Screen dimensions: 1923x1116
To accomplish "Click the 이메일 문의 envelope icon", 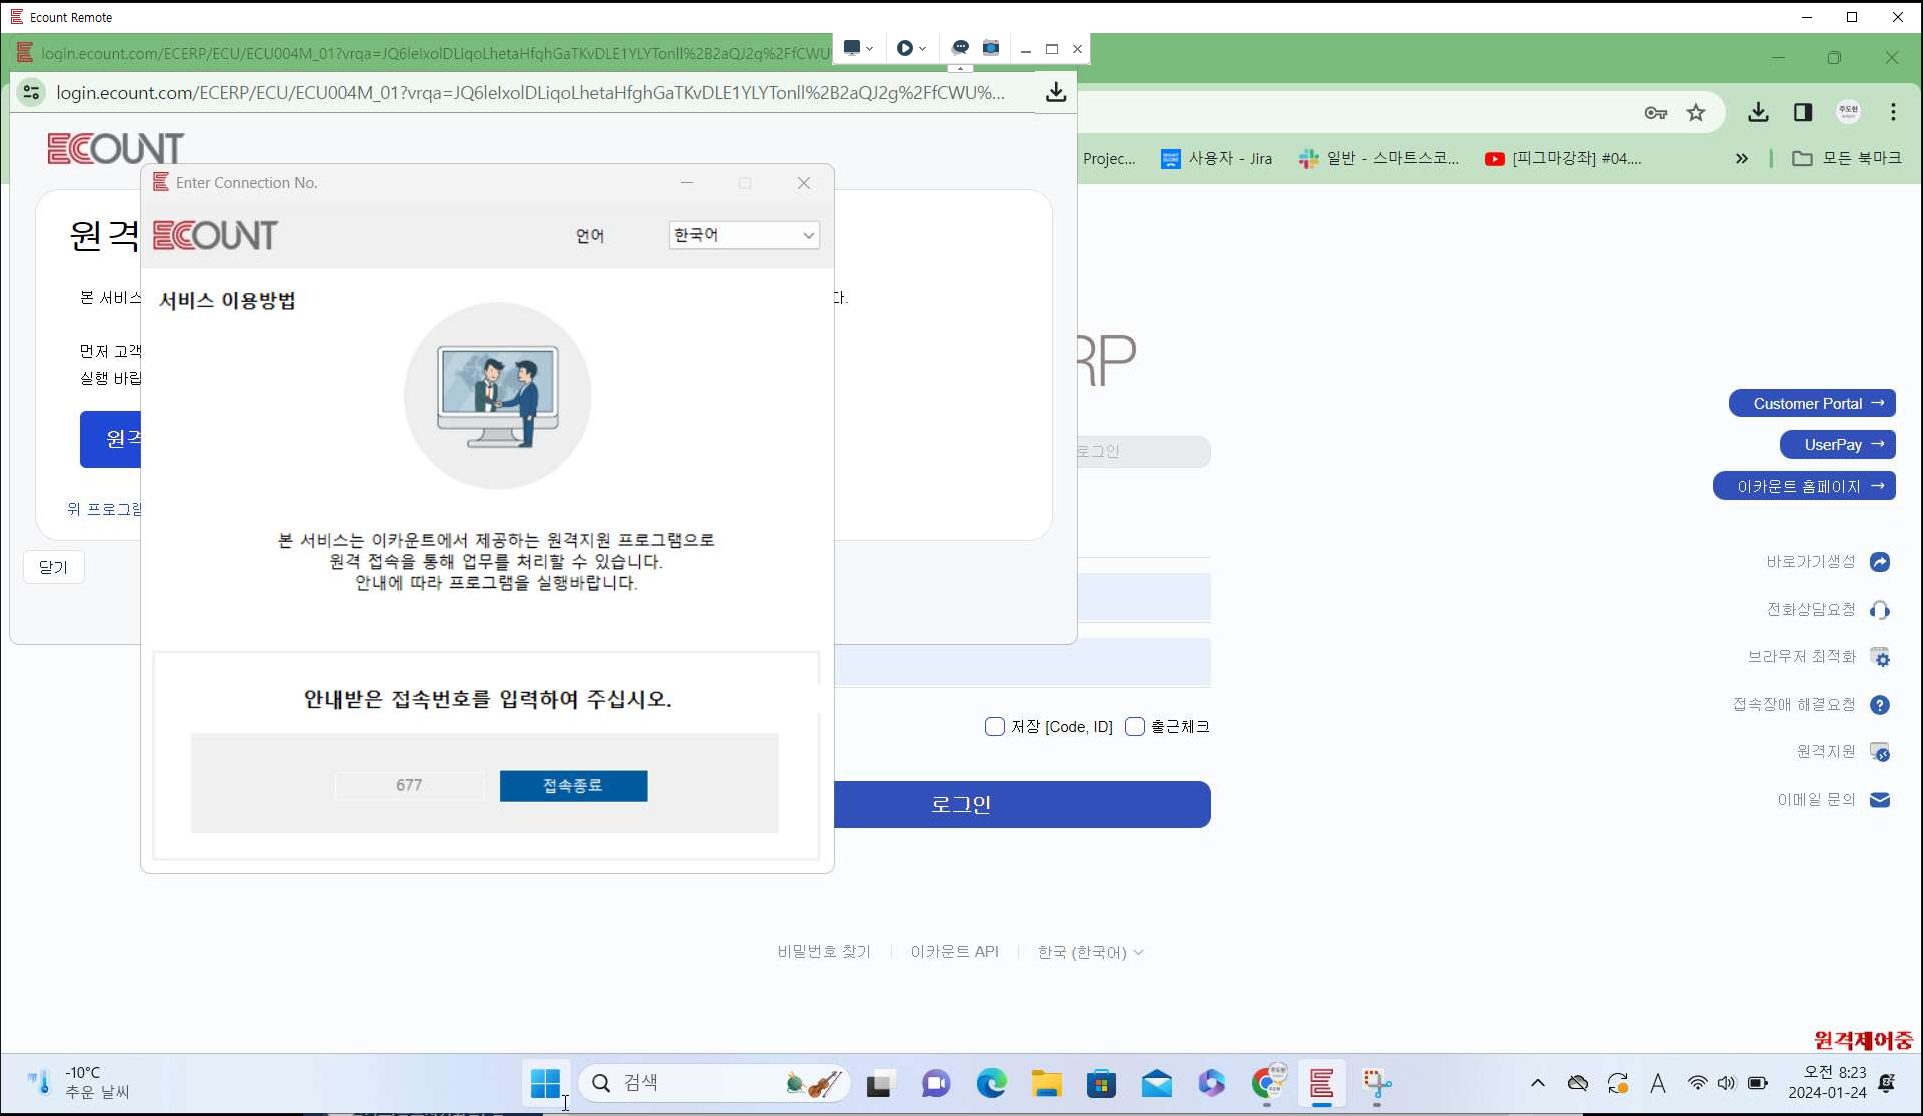I will click(1879, 800).
